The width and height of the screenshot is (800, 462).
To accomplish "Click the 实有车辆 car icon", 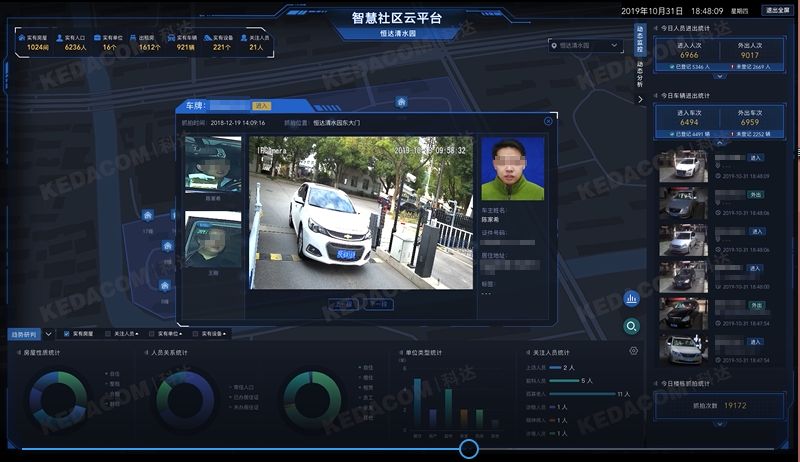I will coord(171,38).
